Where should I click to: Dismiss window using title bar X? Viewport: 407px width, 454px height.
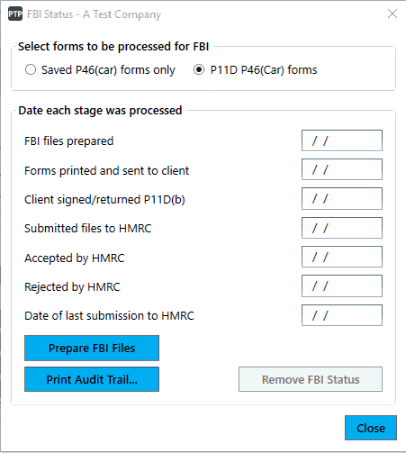tap(392, 14)
